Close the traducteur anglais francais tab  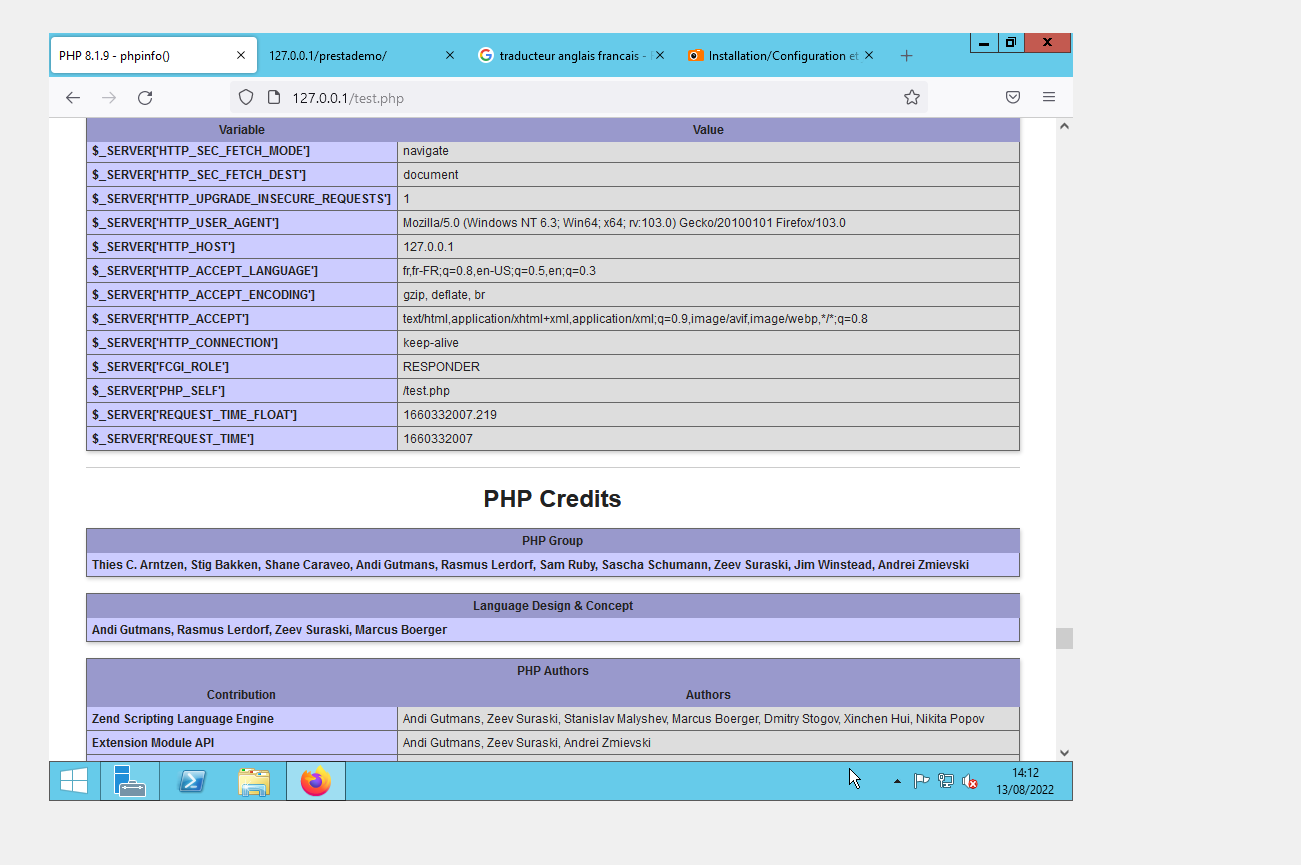tap(658, 56)
